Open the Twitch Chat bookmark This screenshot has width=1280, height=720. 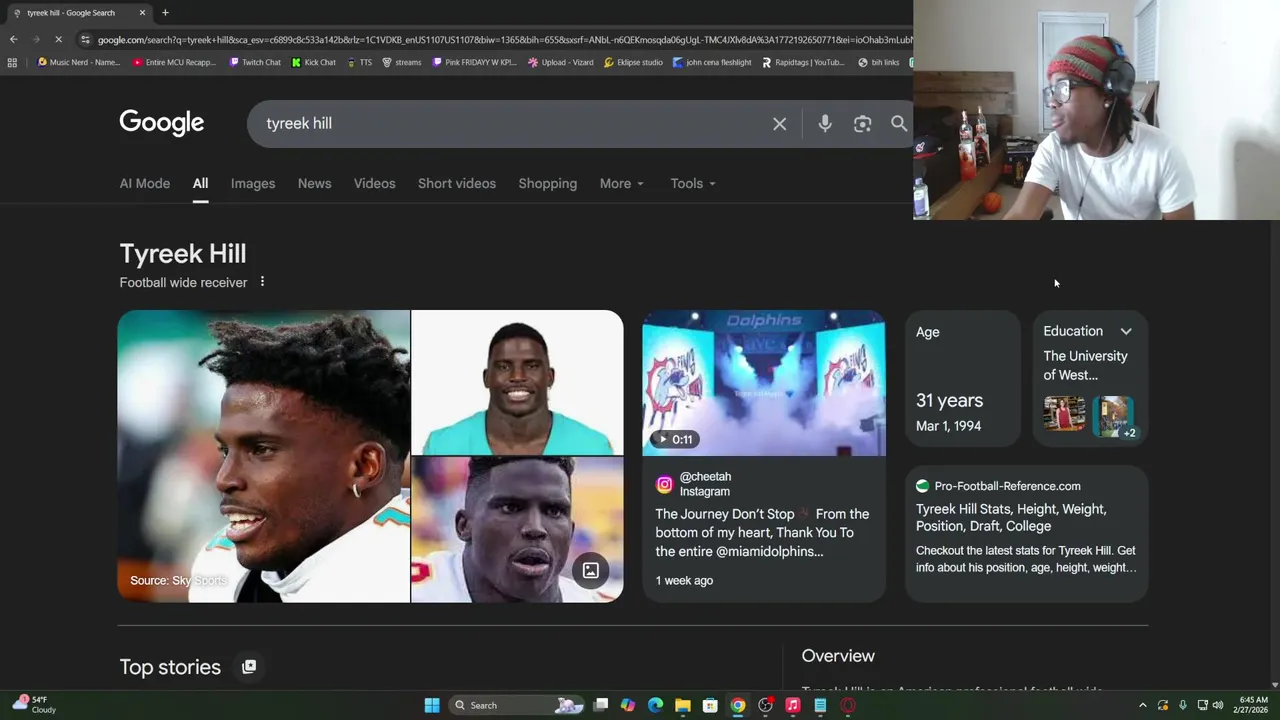tap(255, 62)
